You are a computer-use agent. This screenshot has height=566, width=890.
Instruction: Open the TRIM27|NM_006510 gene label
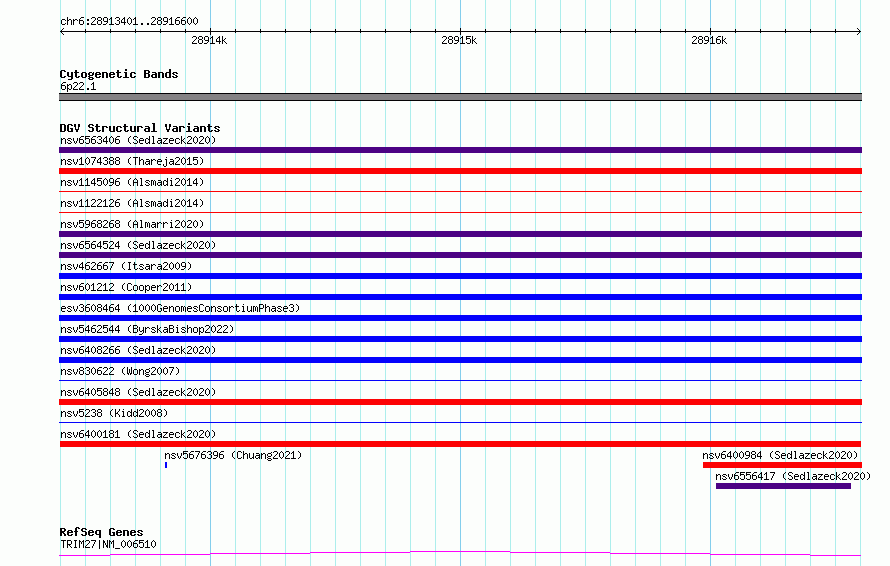(108, 544)
